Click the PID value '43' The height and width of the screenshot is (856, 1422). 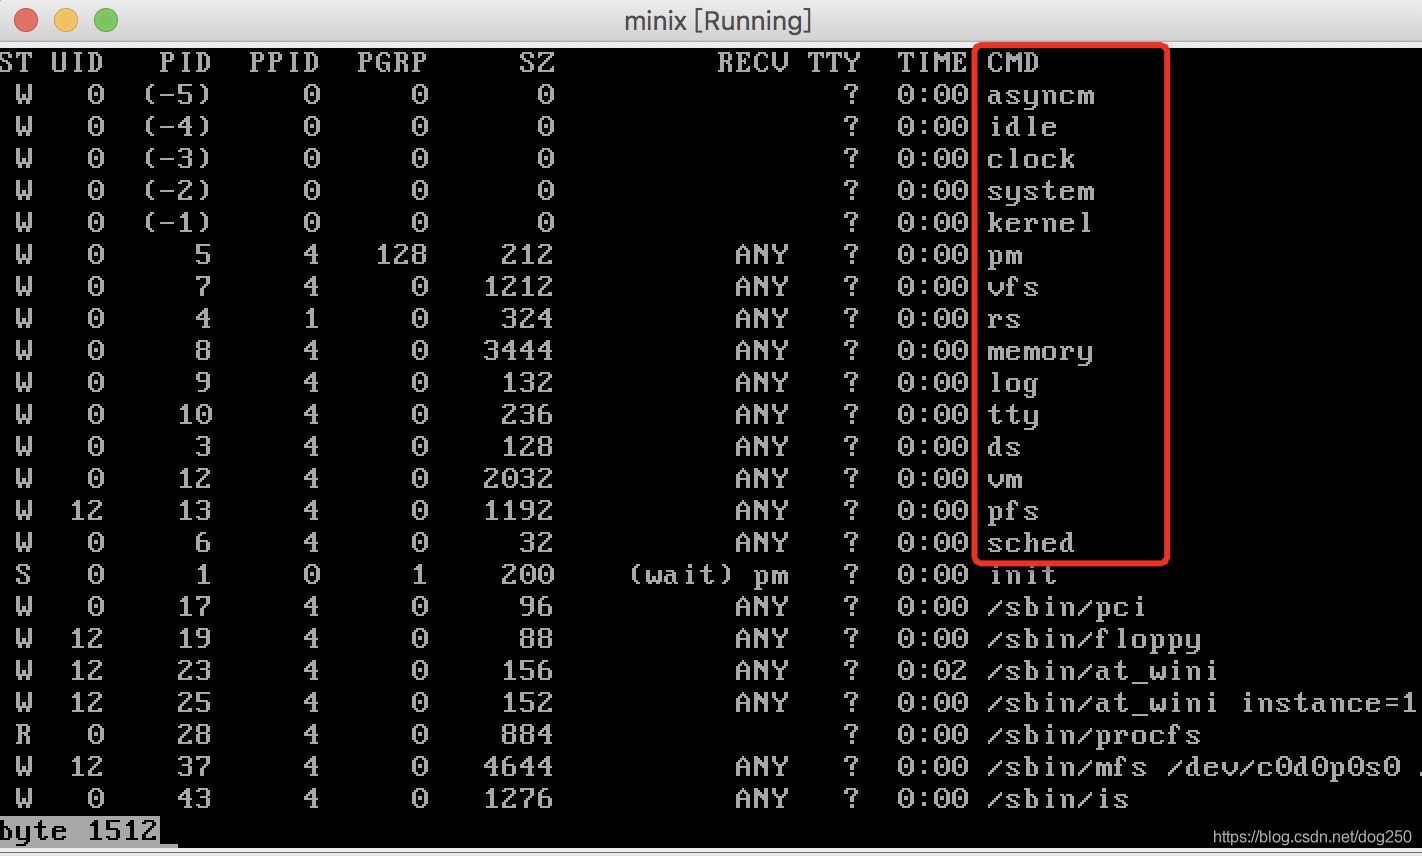[x=194, y=799]
